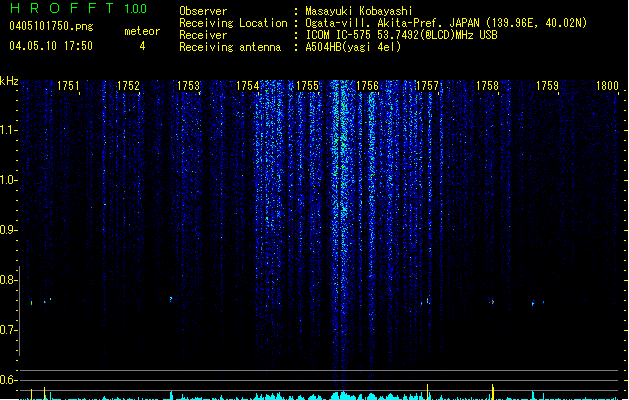The width and height of the screenshot is (629, 400).
Task: Click the yellow level spike below 1758
Action: pyautogui.click(x=493, y=392)
